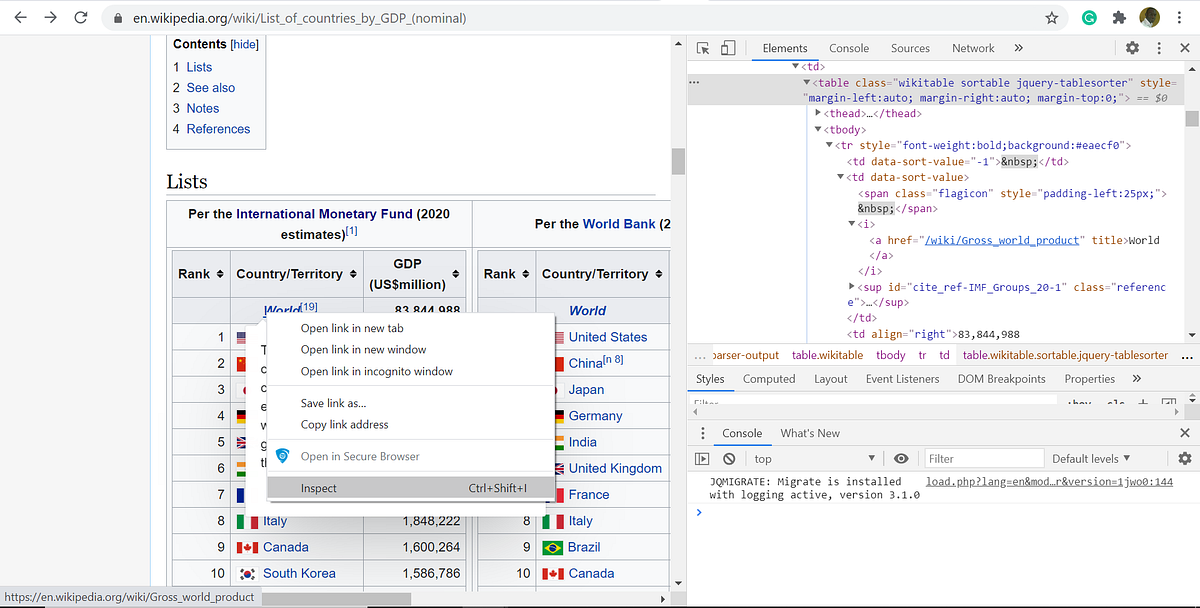This screenshot has width=1200, height=608.
Task: Choose Inspect from the context menu
Action: click(318, 488)
